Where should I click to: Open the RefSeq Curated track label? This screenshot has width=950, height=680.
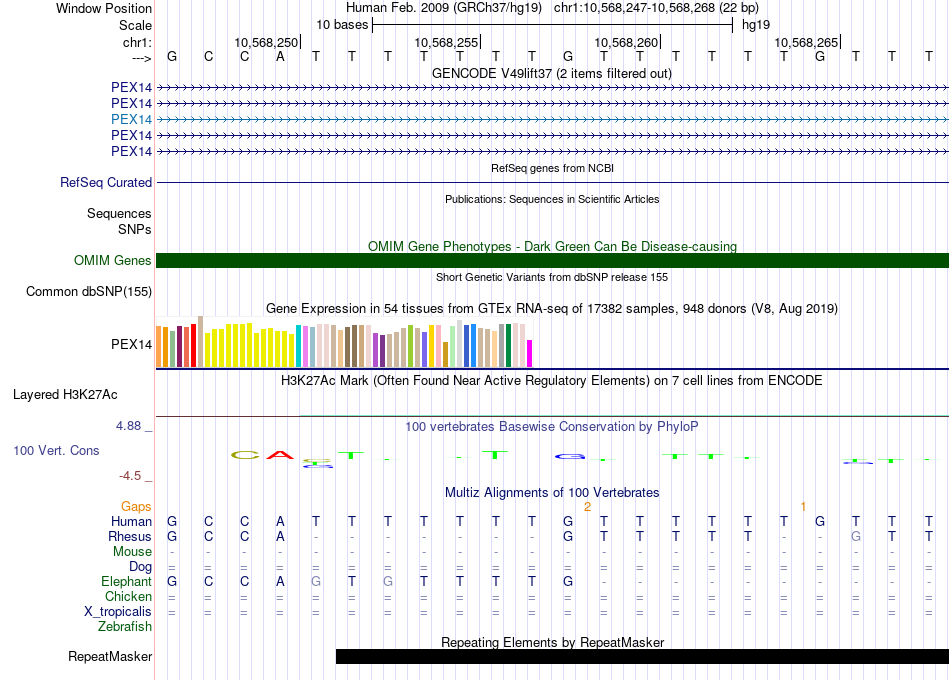click(x=106, y=183)
